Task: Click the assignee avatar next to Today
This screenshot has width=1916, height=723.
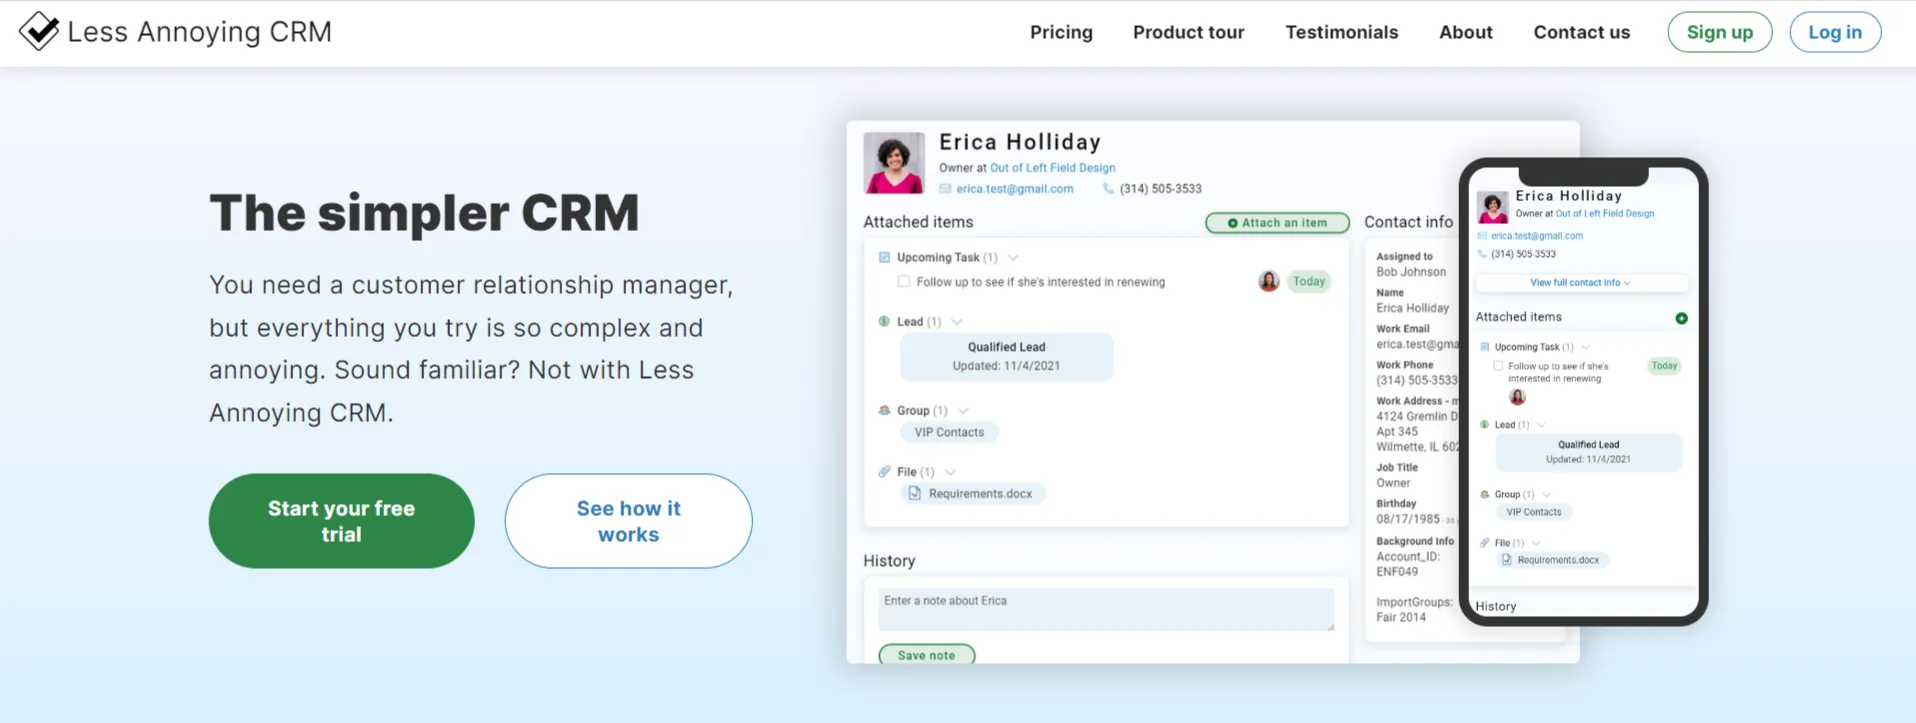Action: click(x=1269, y=281)
